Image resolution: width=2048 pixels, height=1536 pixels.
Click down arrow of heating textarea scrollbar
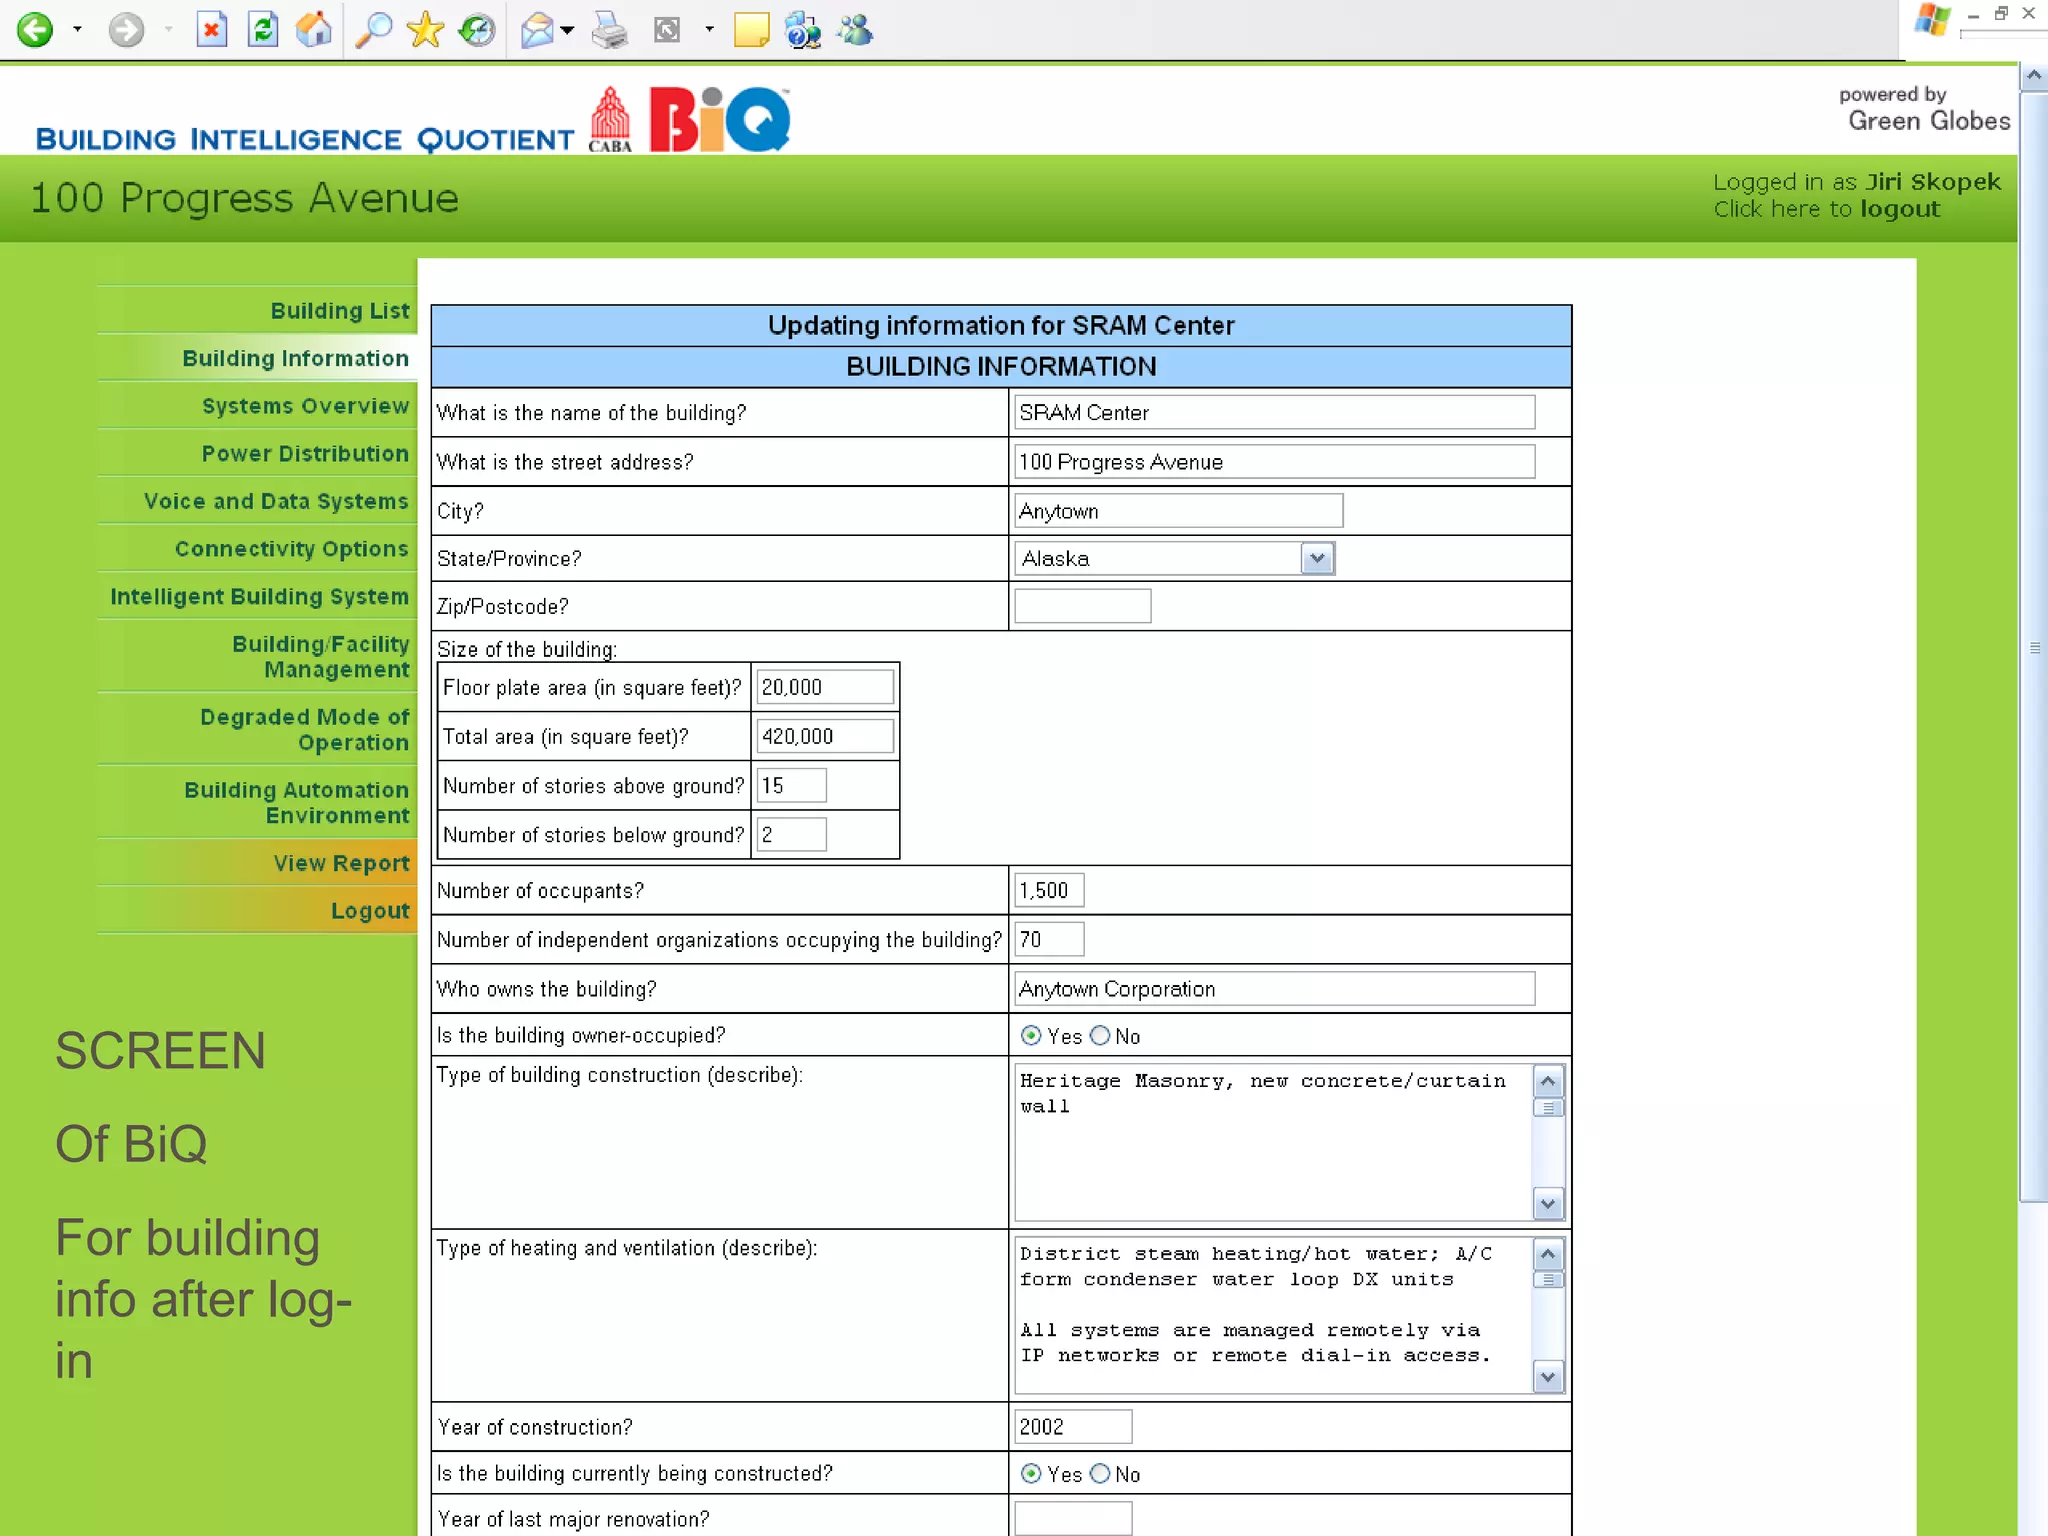pyautogui.click(x=1548, y=1377)
